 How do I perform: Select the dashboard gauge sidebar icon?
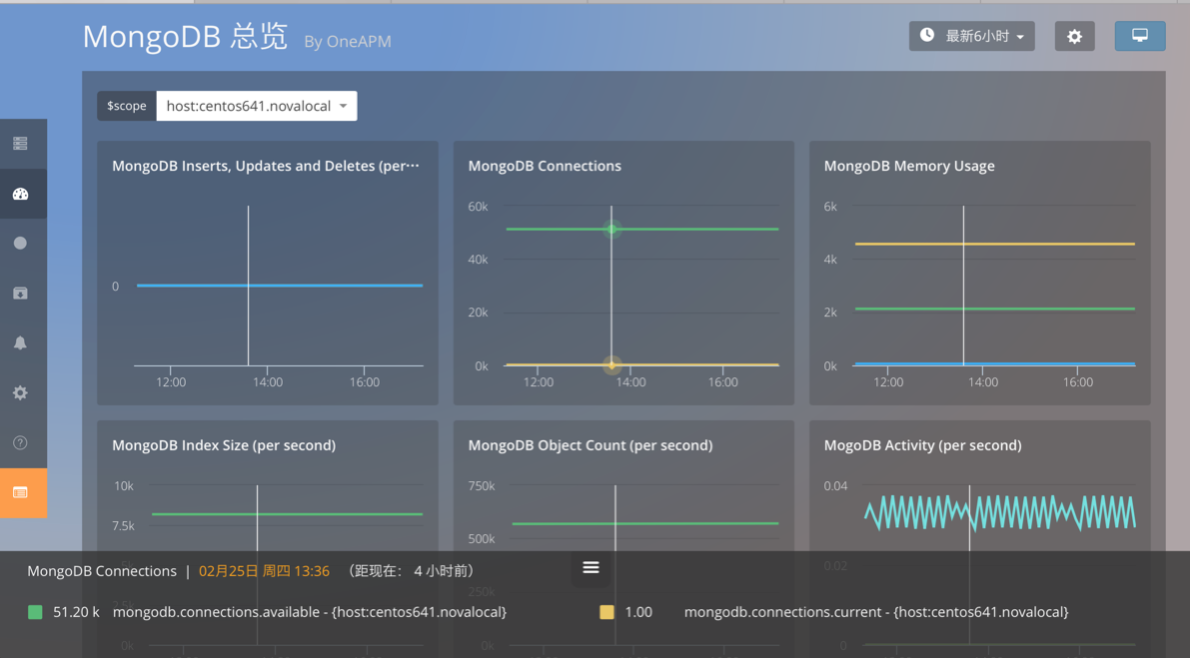(20, 194)
